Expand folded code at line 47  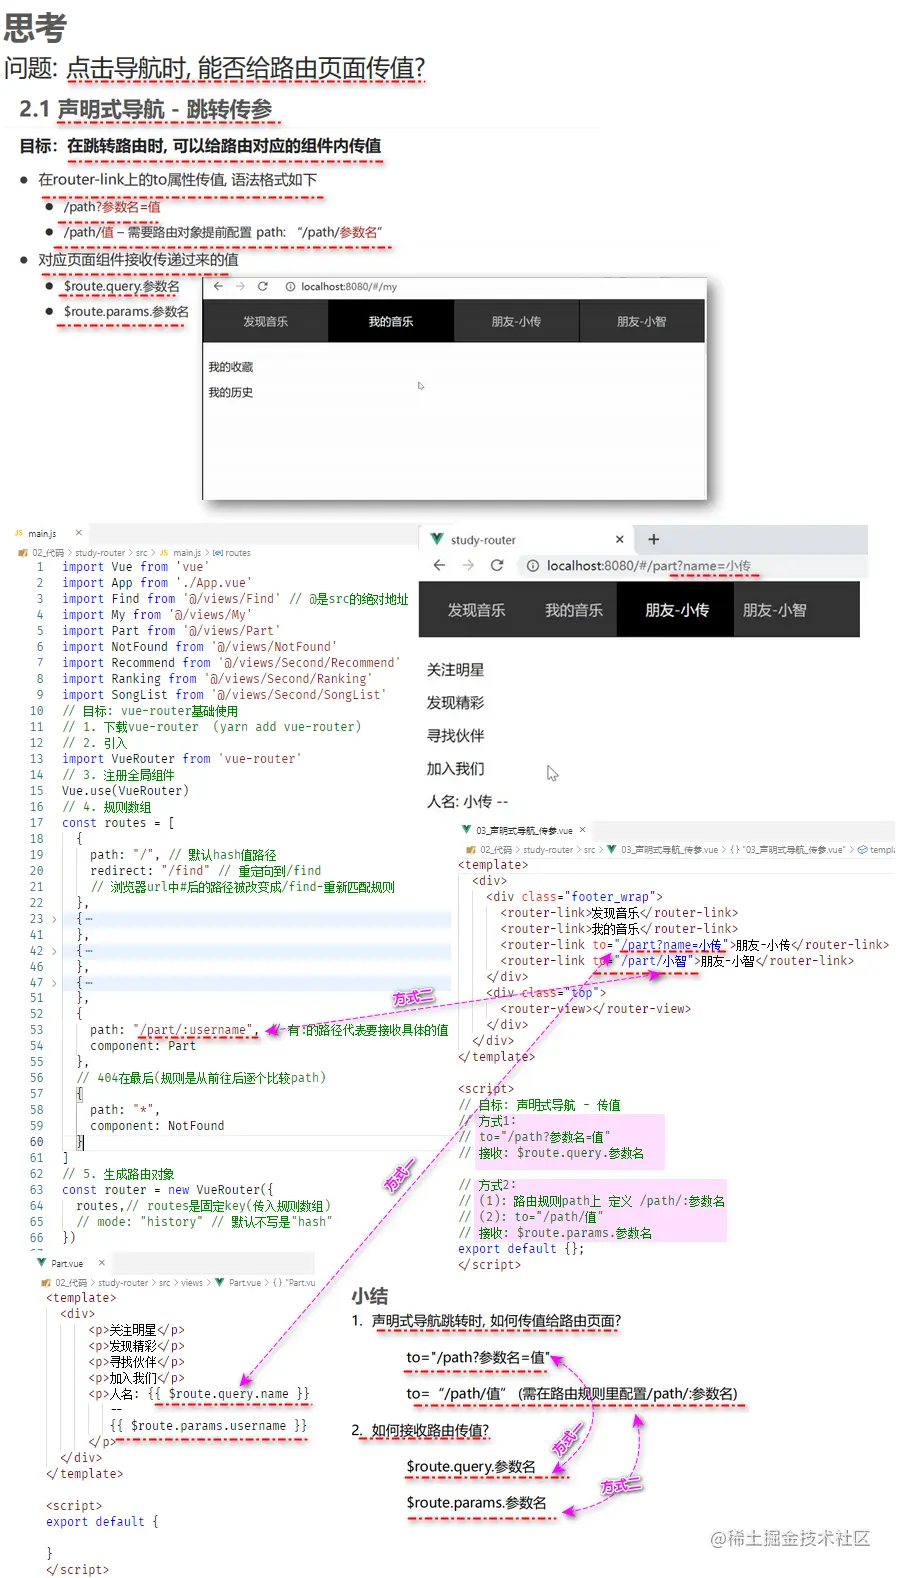click(x=54, y=983)
